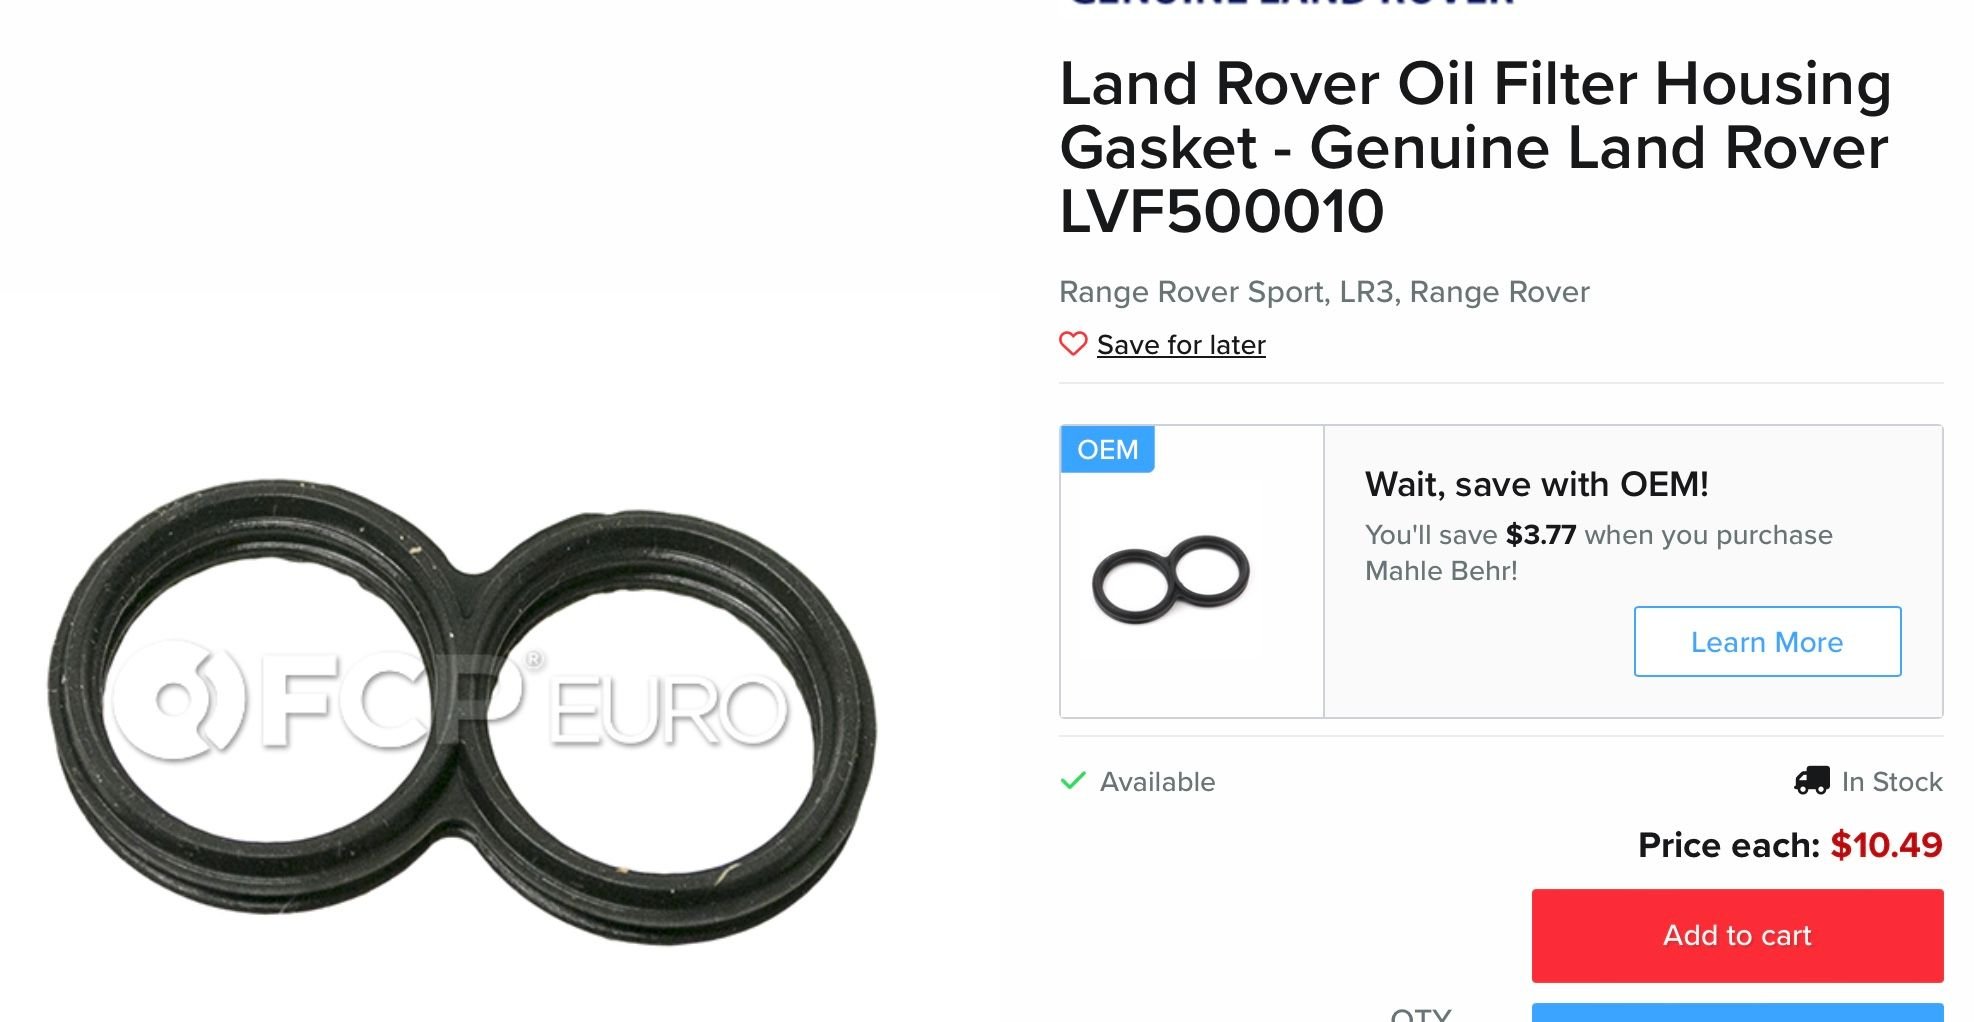This screenshot has height=1022, width=1974.
Task: Click the blue button below Add to cart
Action: point(1737,1012)
